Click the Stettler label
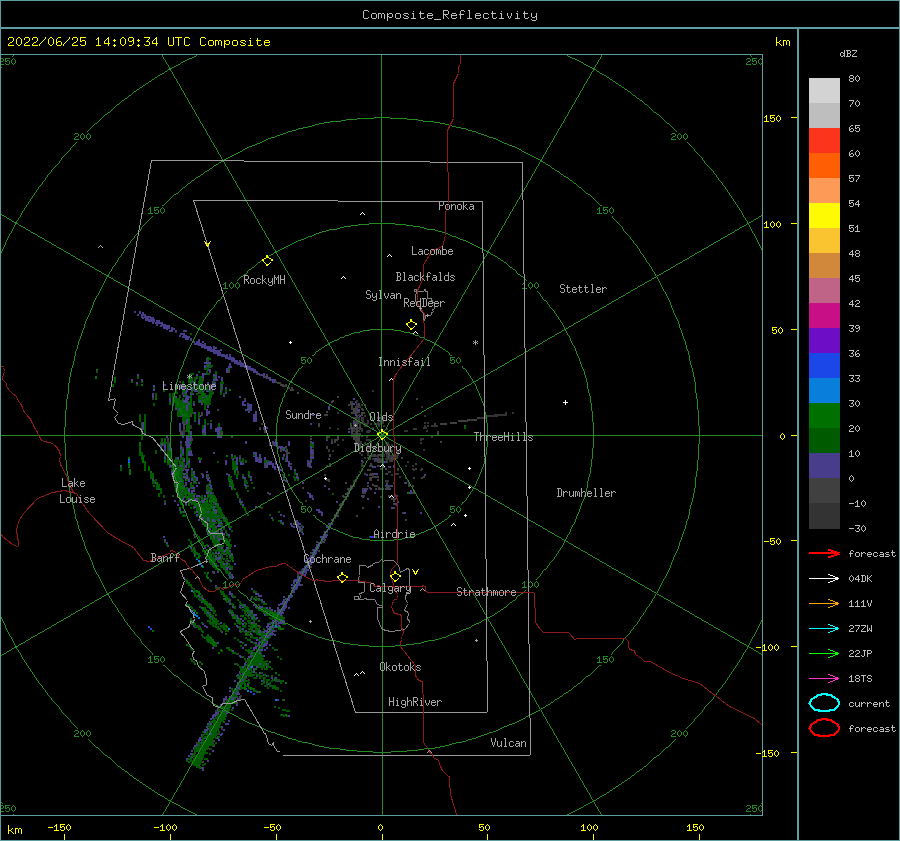900x841 pixels. click(x=583, y=289)
